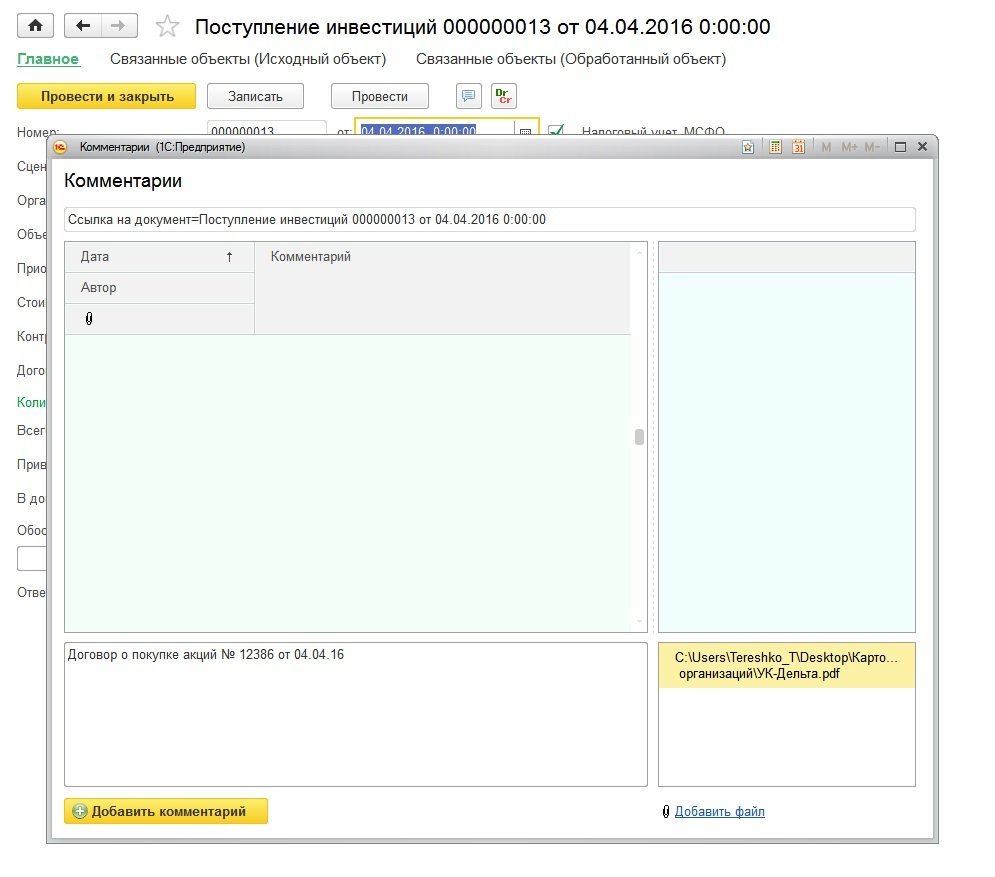Open Связанные объекты (Обработанный объект) tab
The height and width of the screenshot is (877, 995).
(x=571, y=59)
